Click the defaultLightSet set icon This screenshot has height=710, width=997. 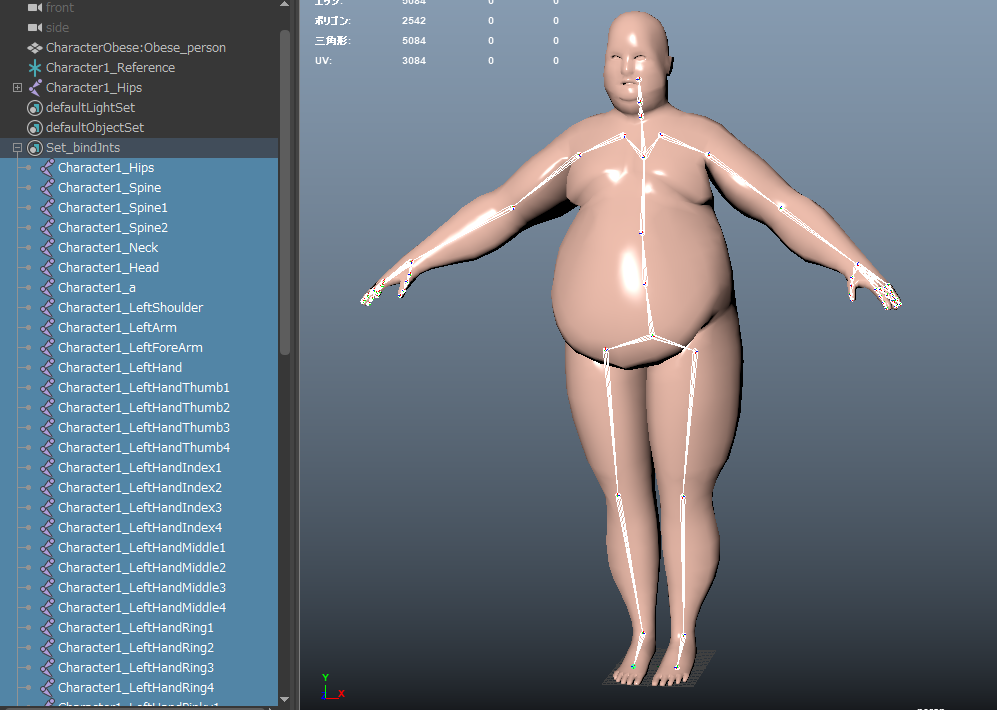tap(35, 107)
